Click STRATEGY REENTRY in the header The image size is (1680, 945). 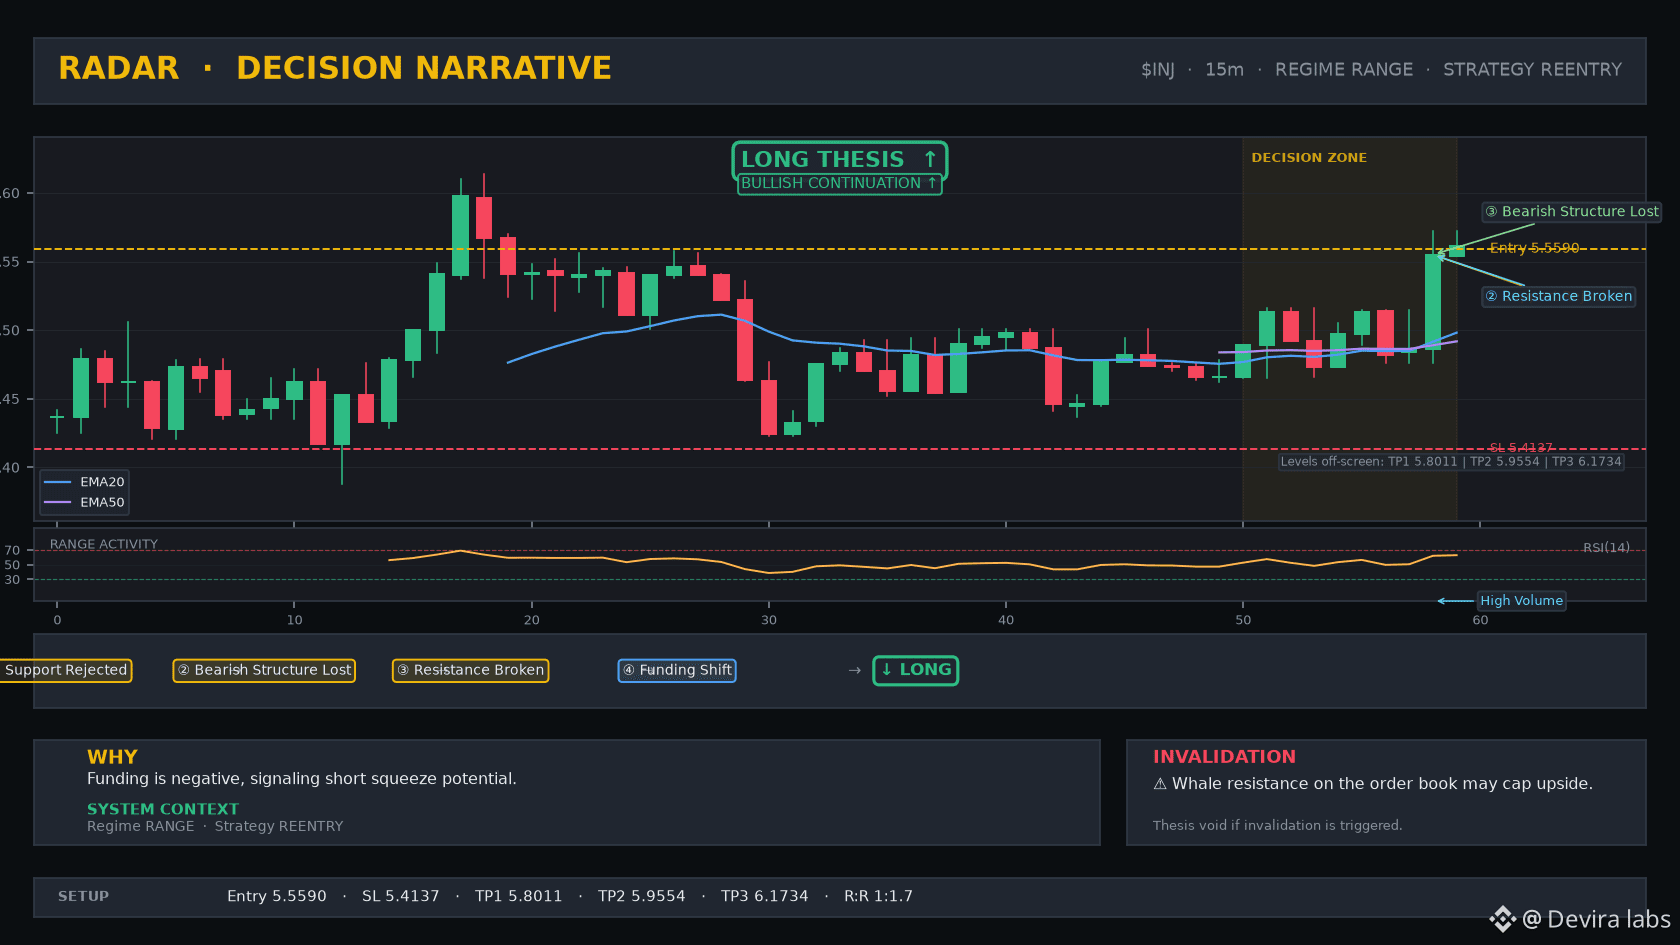click(x=1532, y=69)
